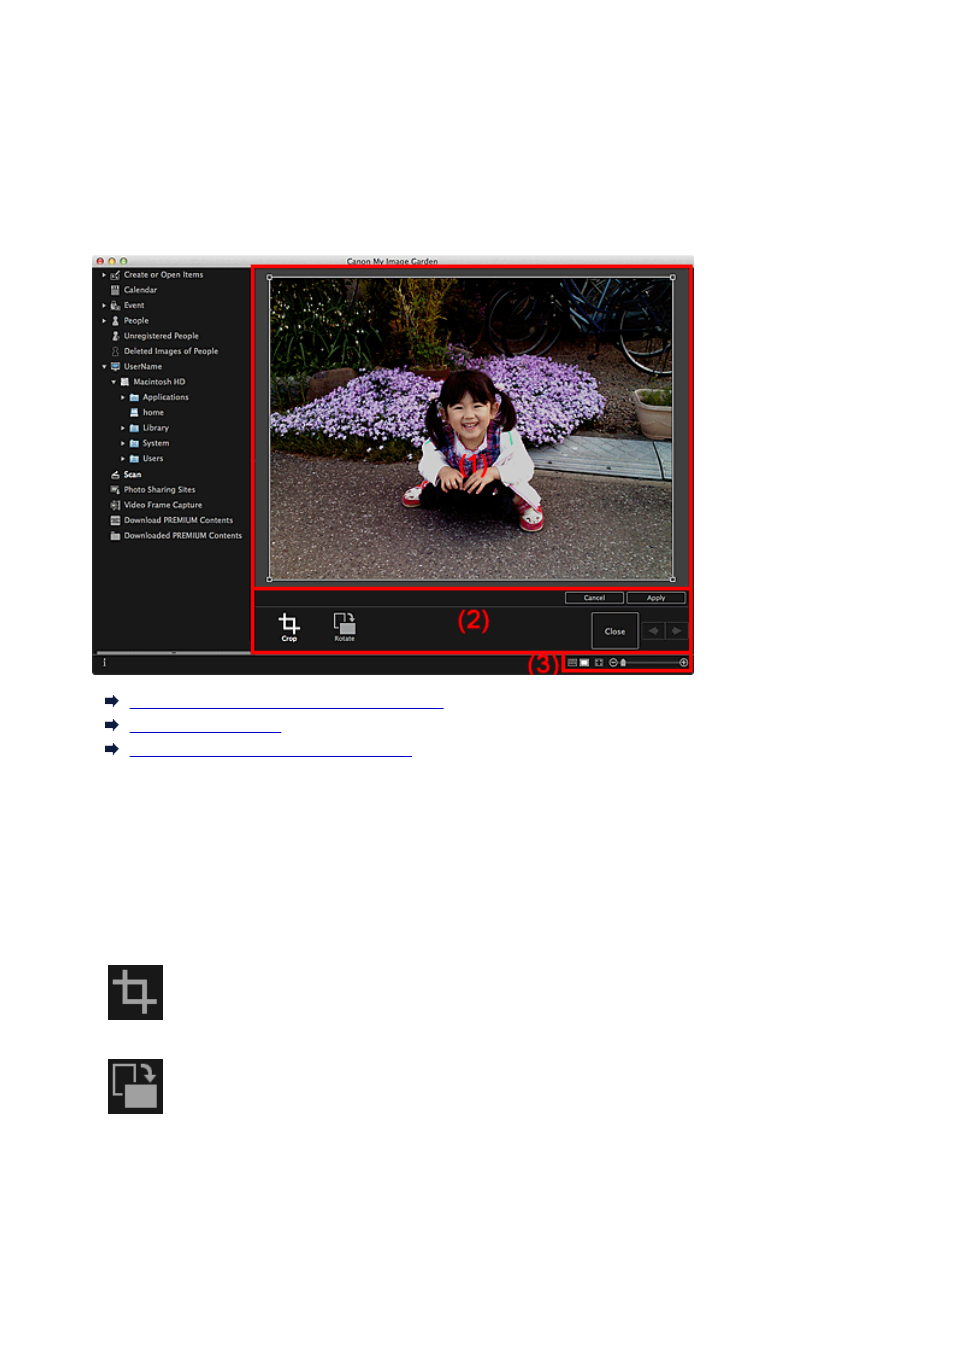Viewport: 954px width, 1350px height.
Task: Click the information icon at bottom-left
Action: click(x=104, y=663)
